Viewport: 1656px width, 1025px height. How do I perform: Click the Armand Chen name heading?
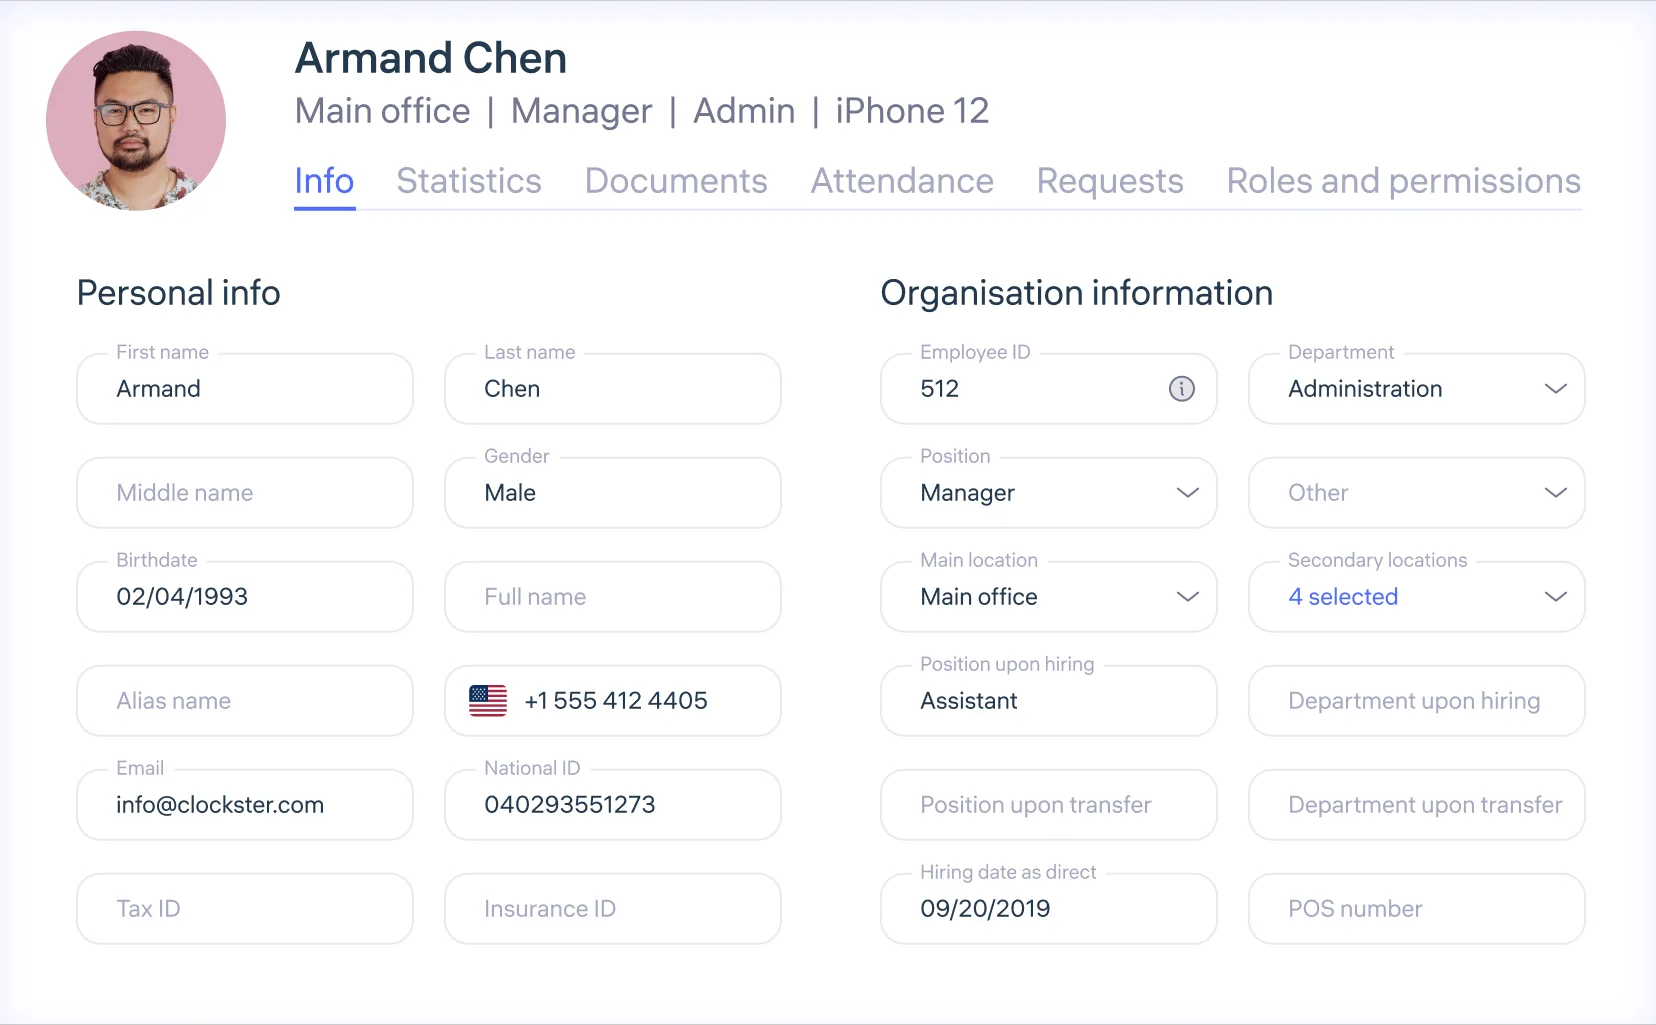[x=431, y=58]
